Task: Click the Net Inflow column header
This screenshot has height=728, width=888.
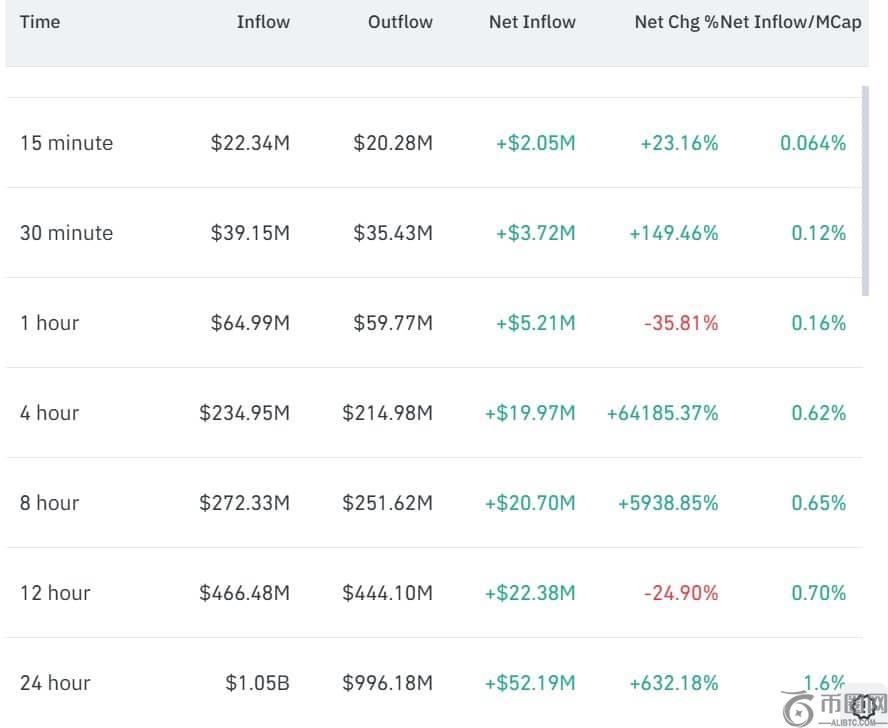Action: (532, 22)
